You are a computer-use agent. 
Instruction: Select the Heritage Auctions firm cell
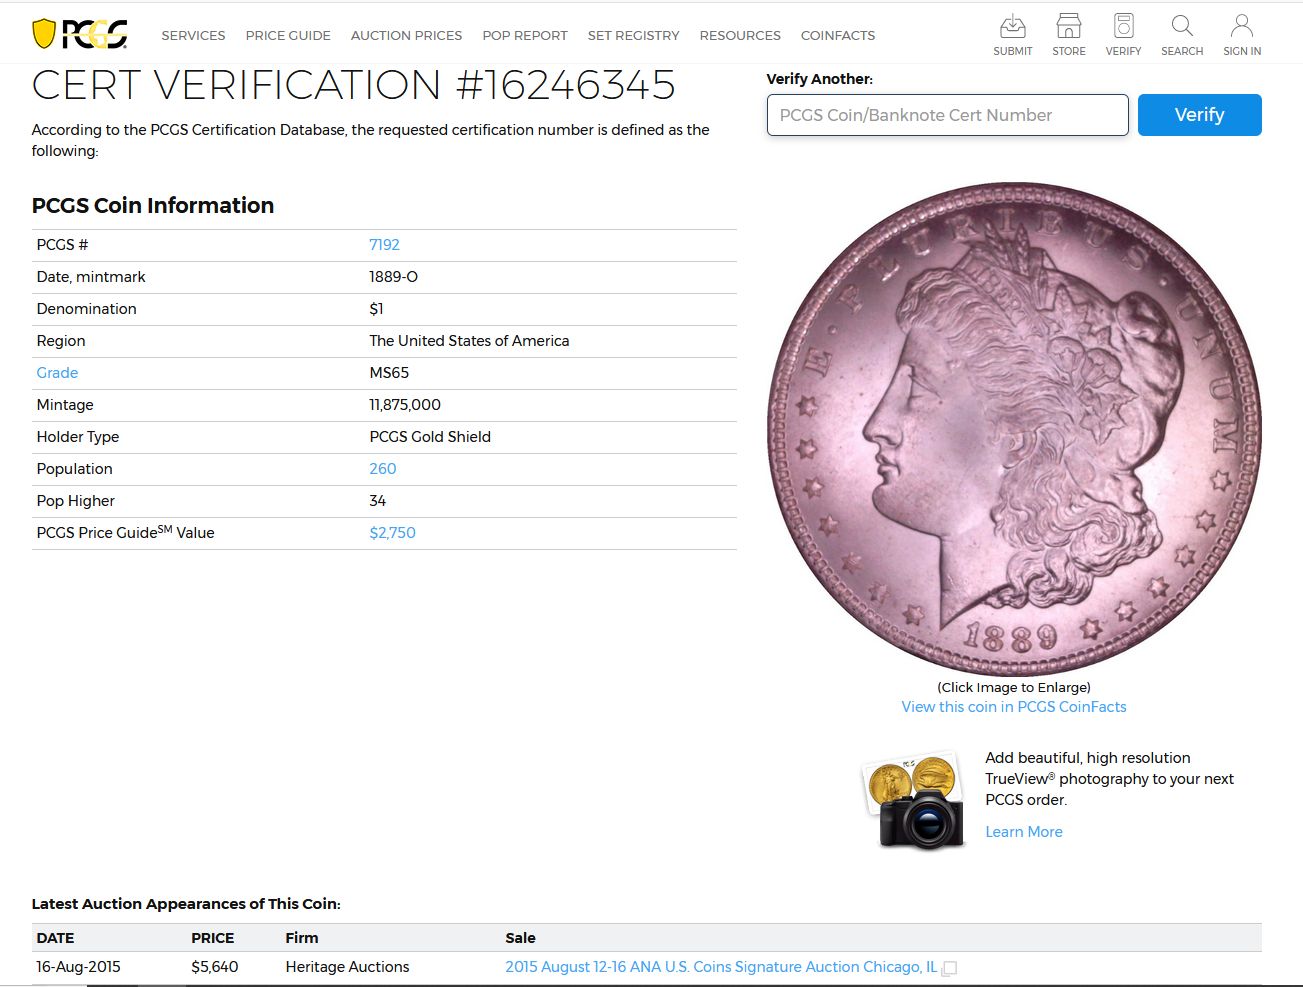tap(347, 967)
